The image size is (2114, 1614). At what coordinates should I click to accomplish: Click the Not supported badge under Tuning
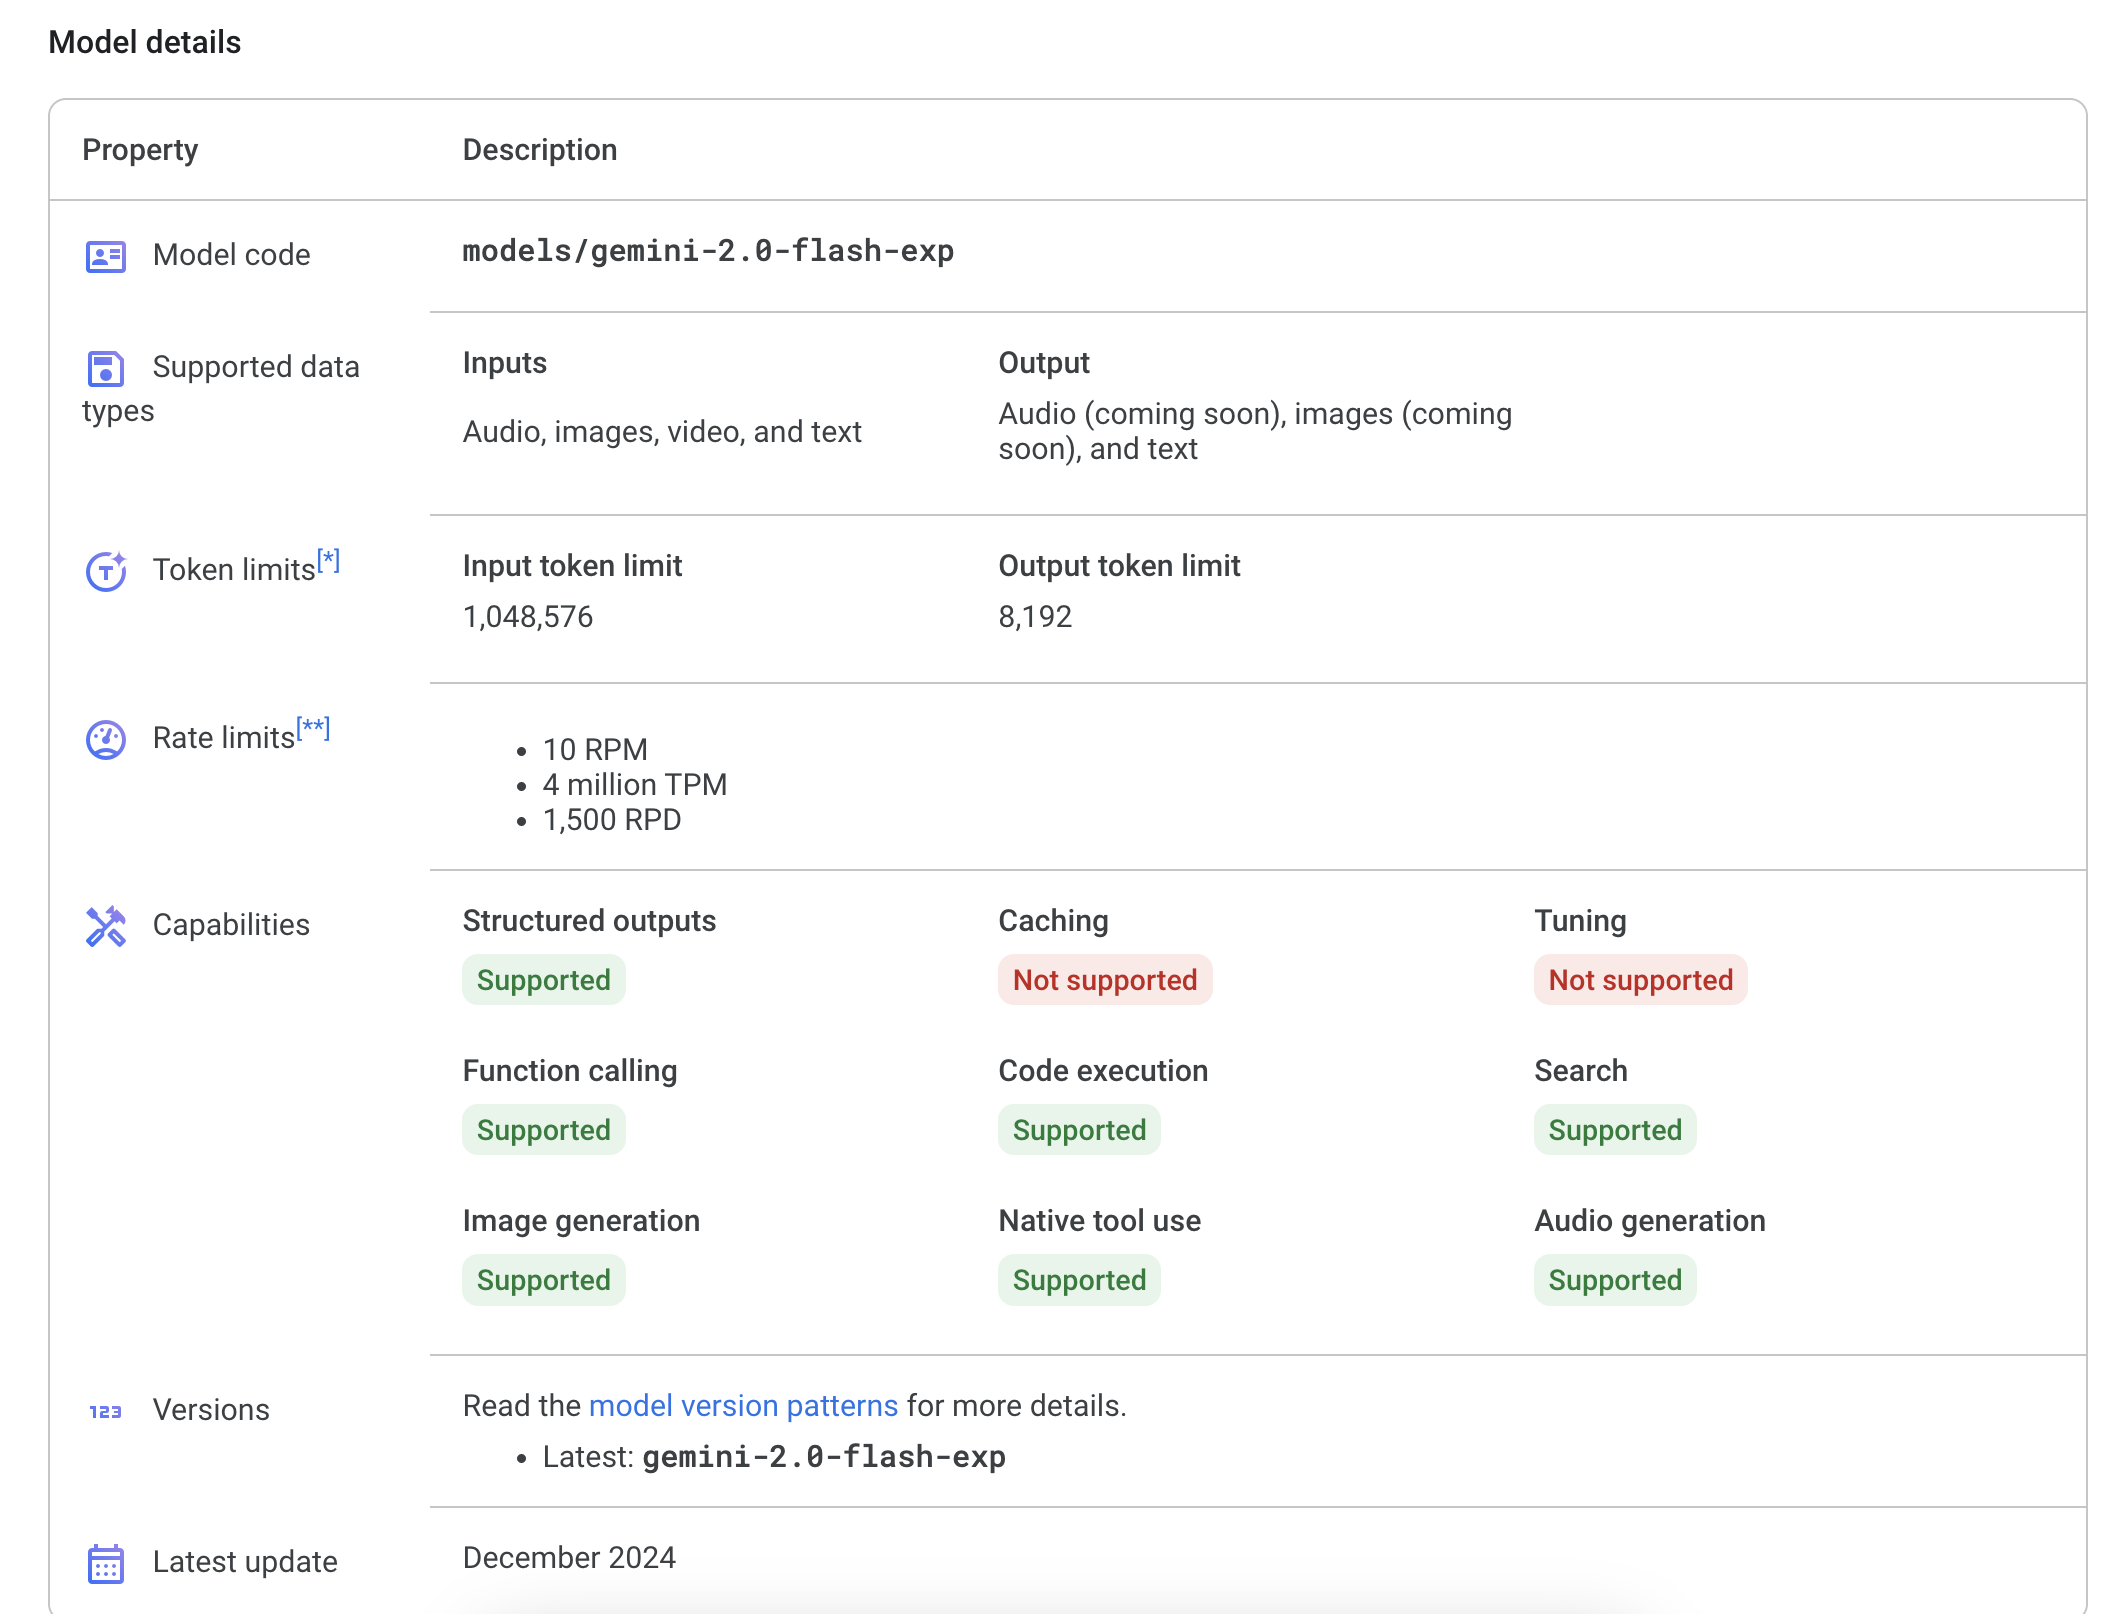coord(1640,980)
